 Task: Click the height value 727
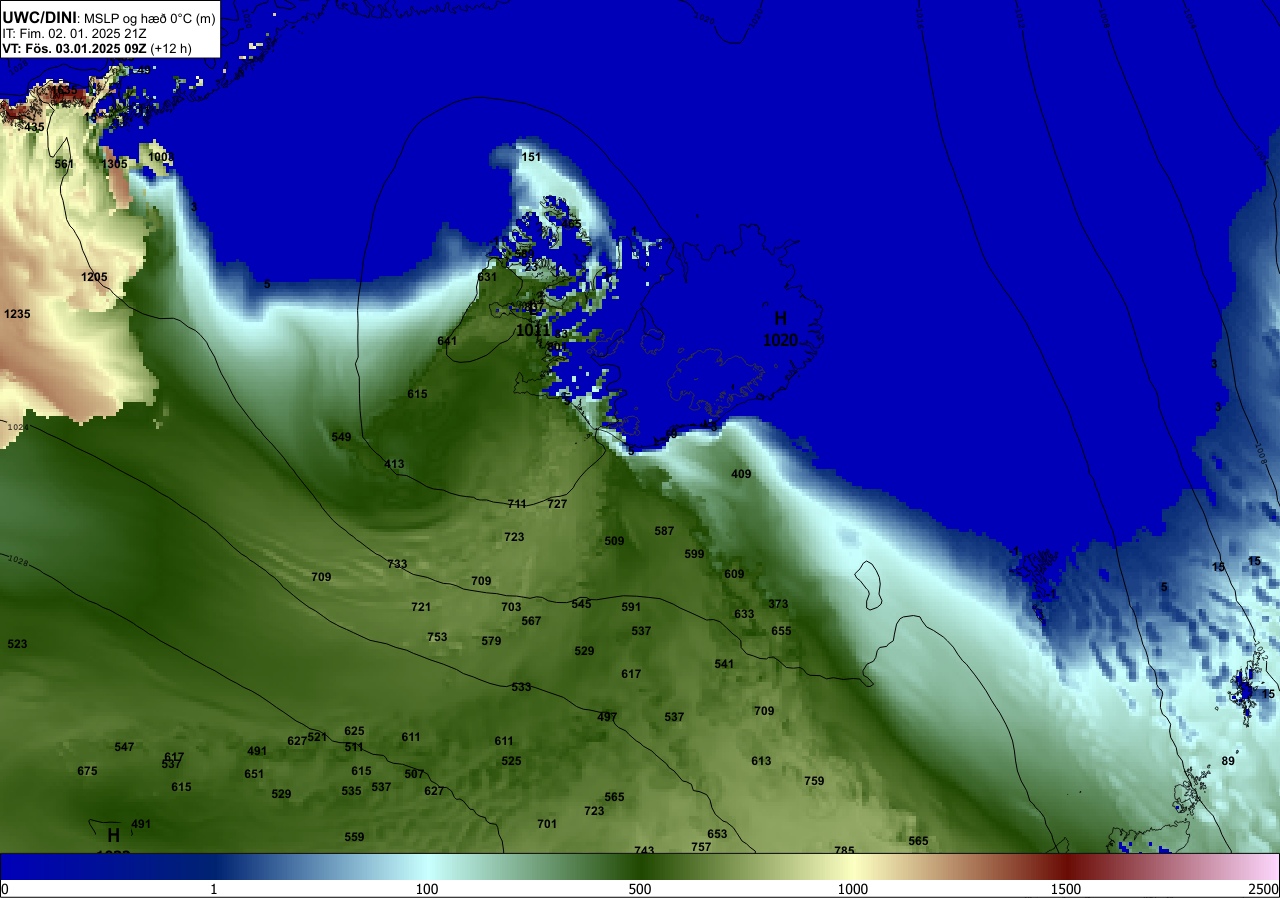tap(557, 504)
